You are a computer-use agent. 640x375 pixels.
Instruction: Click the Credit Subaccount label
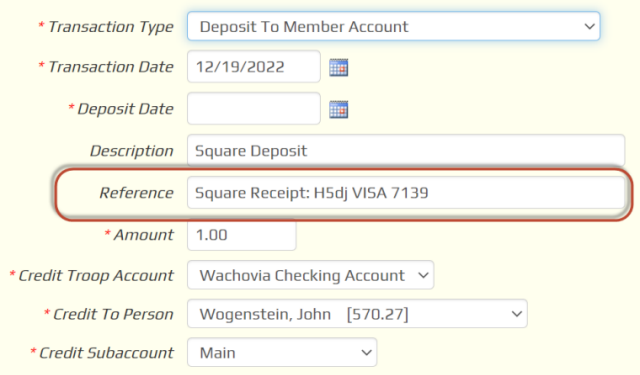point(106,353)
